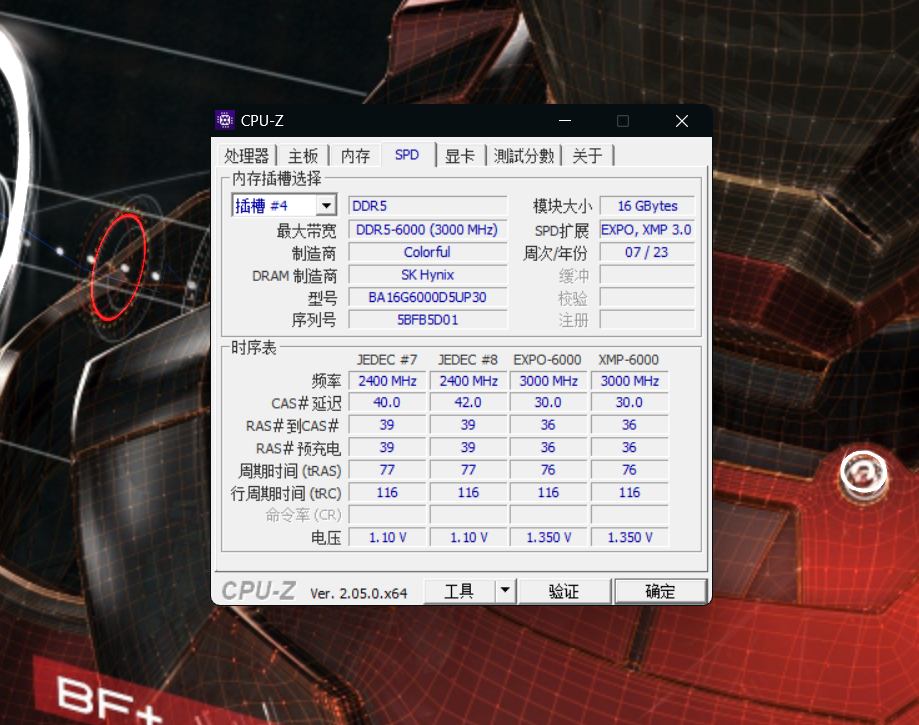
Task: Click the manufacturer field showing Colorful
Action: tap(427, 253)
